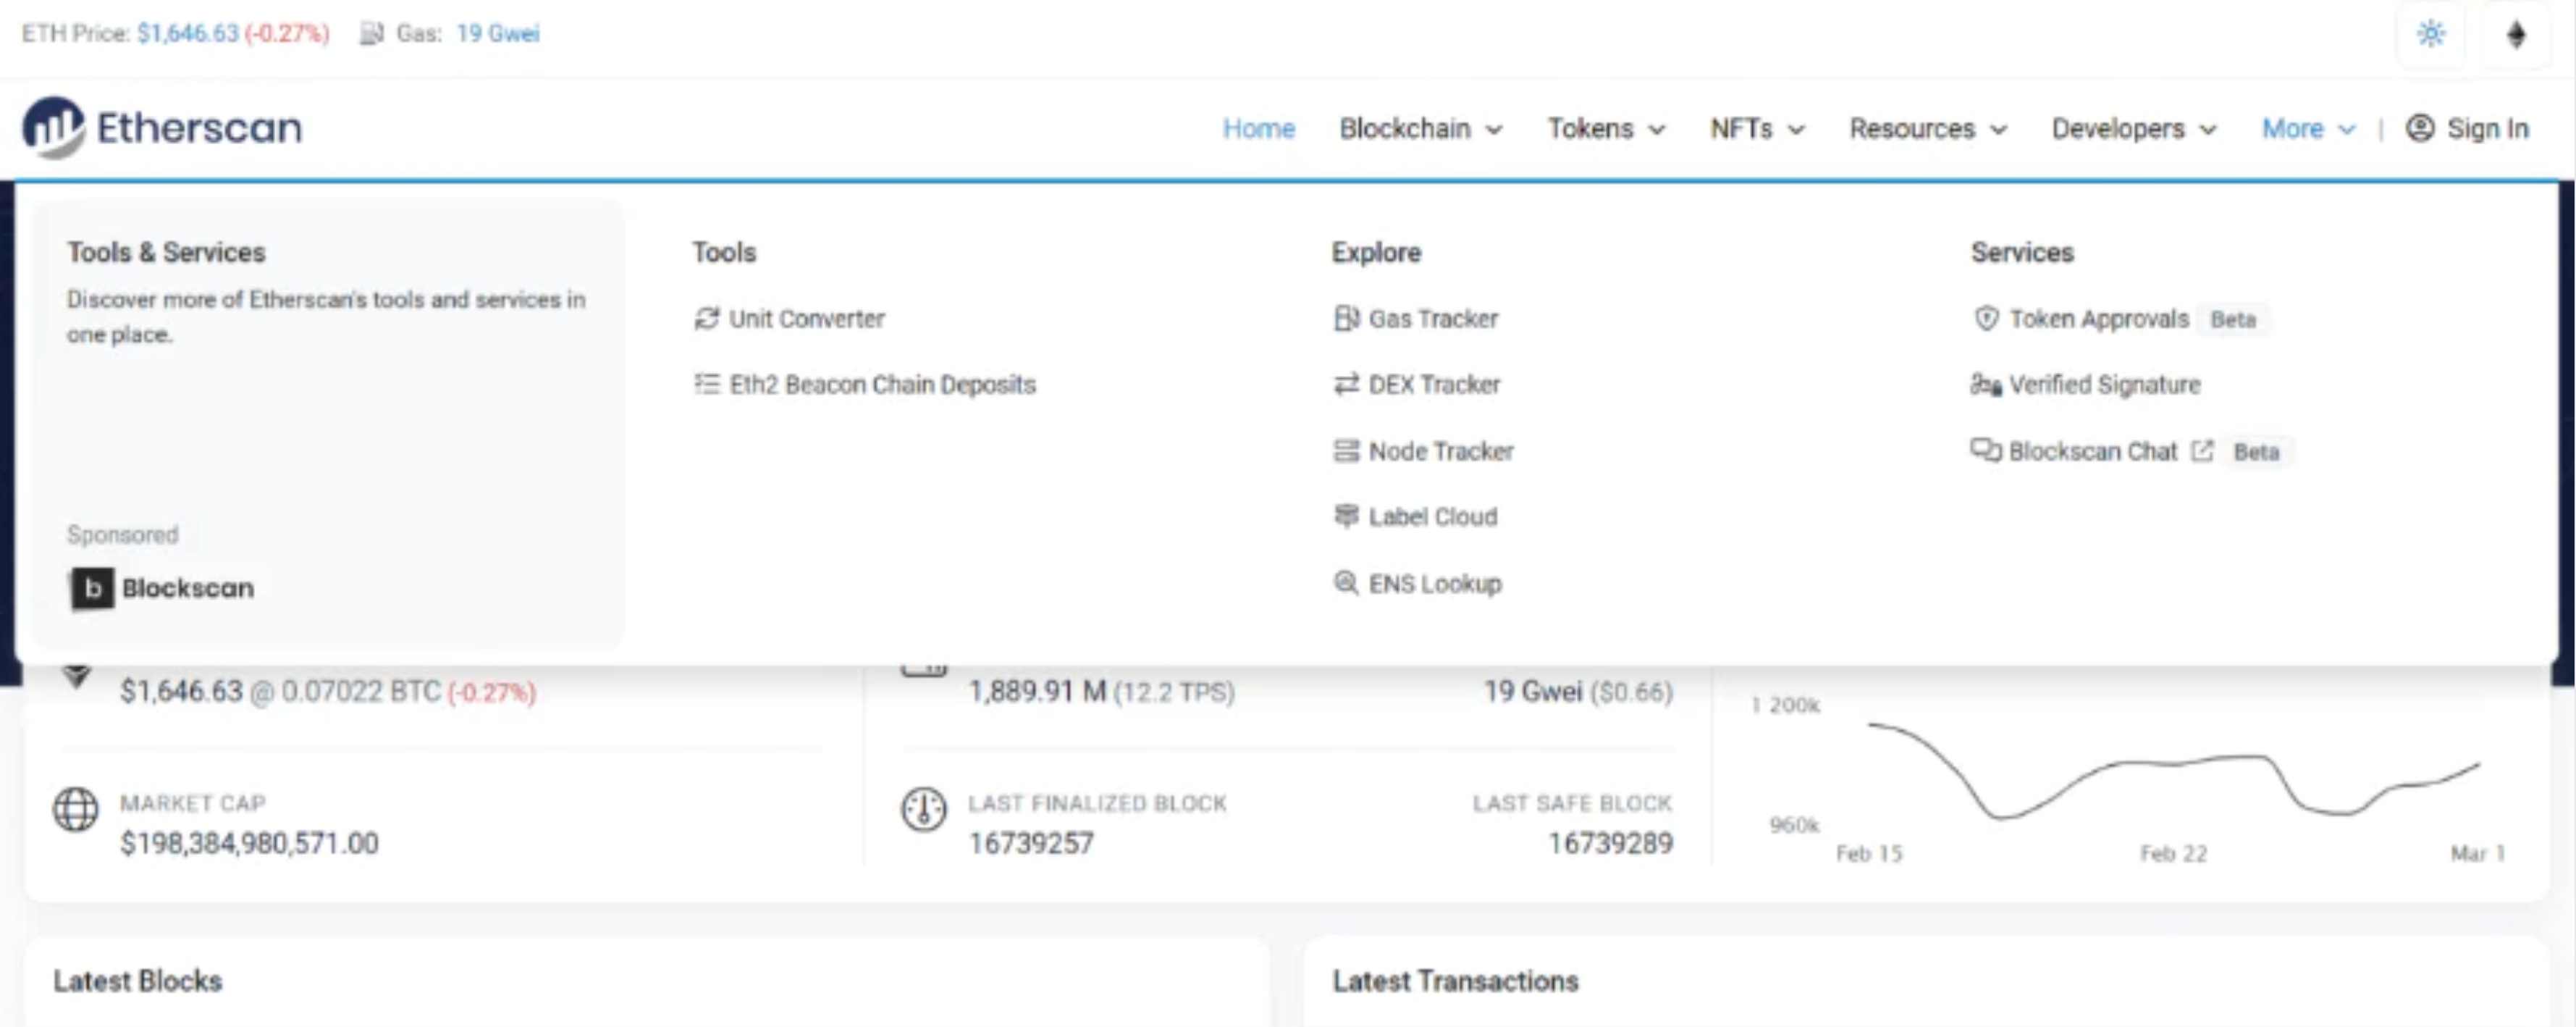Click the Unit Converter refresh icon

click(707, 318)
